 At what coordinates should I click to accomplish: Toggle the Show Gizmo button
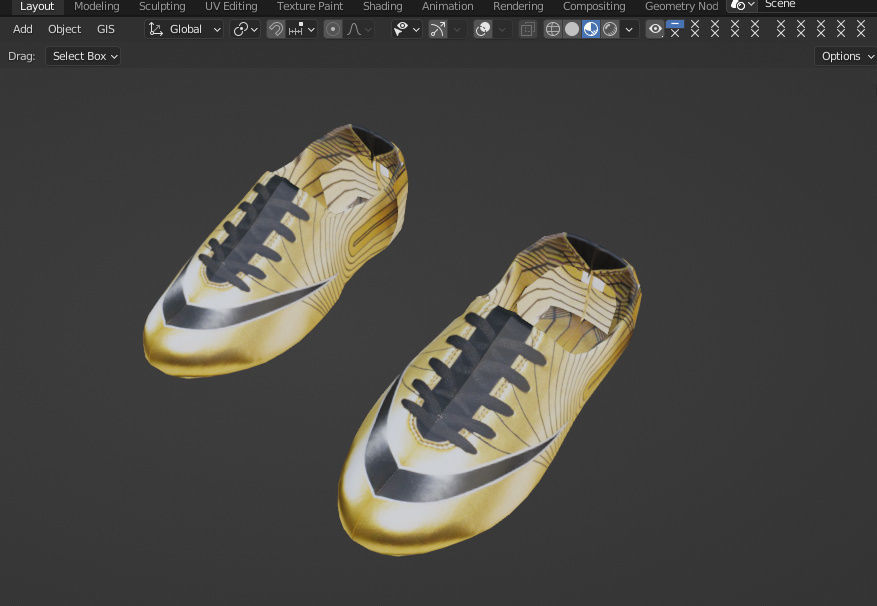click(x=437, y=29)
